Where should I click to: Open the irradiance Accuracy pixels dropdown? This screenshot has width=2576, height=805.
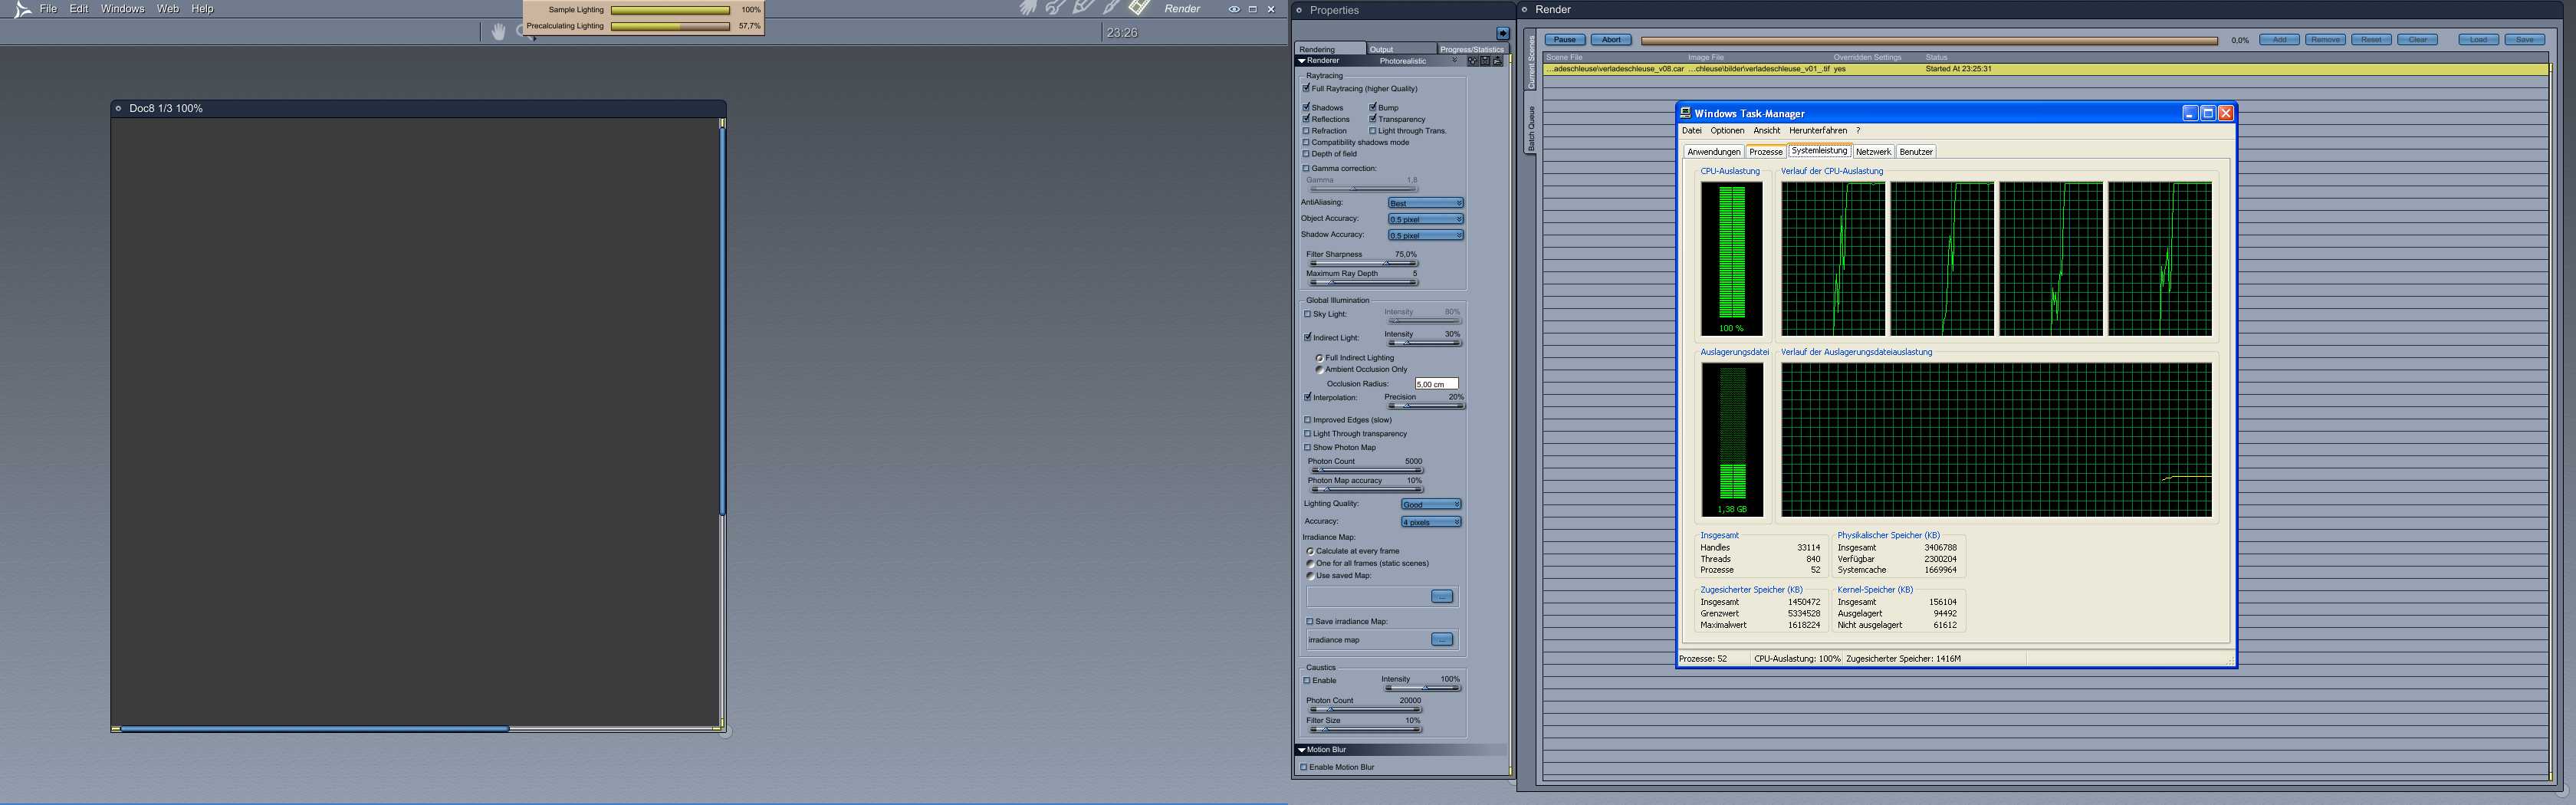coord(1431,522)
